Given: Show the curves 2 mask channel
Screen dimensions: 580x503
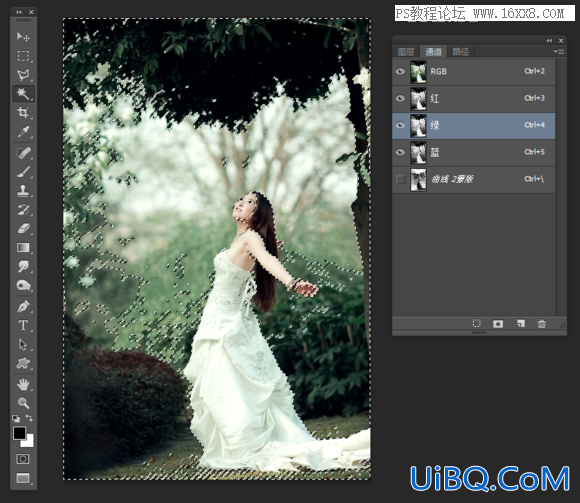Looking at the screenshot, I should coord(400,180).
